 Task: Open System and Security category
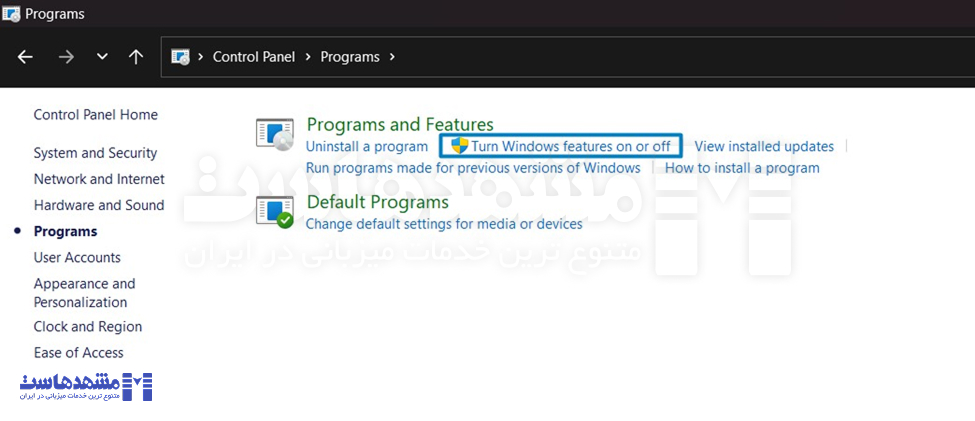tap(95, 153)
